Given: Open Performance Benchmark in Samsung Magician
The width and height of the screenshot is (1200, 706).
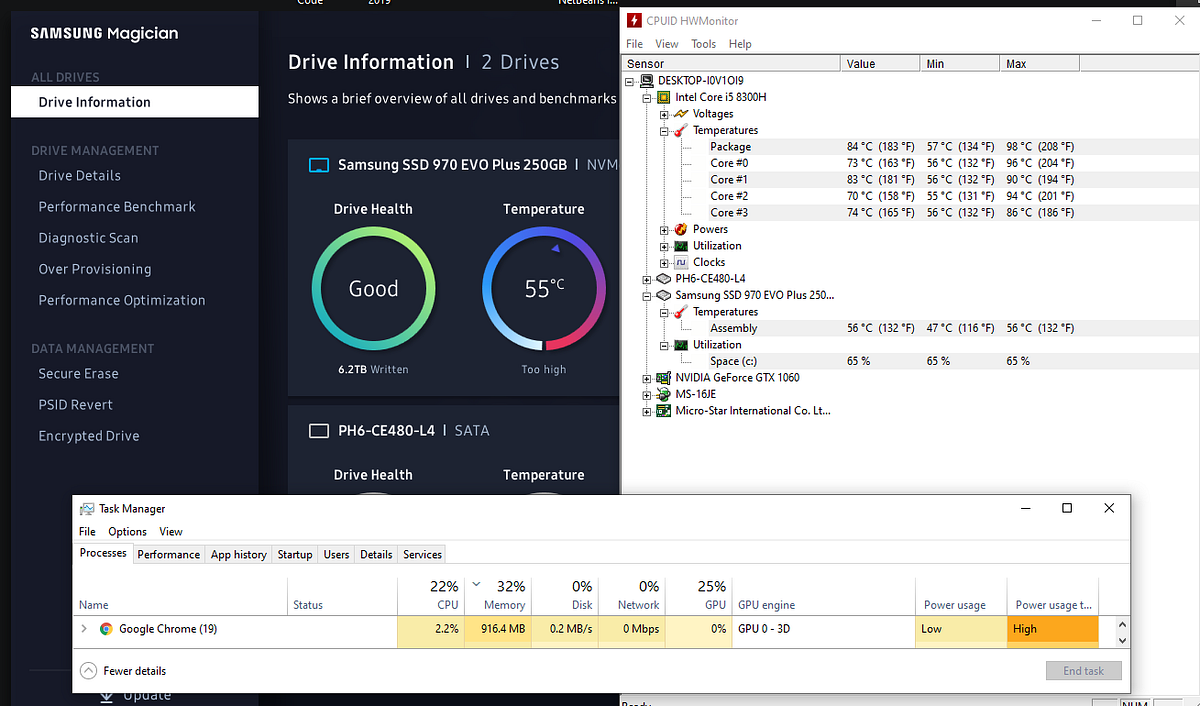Looking at the screenshot, I should click(x=117, y=207).
